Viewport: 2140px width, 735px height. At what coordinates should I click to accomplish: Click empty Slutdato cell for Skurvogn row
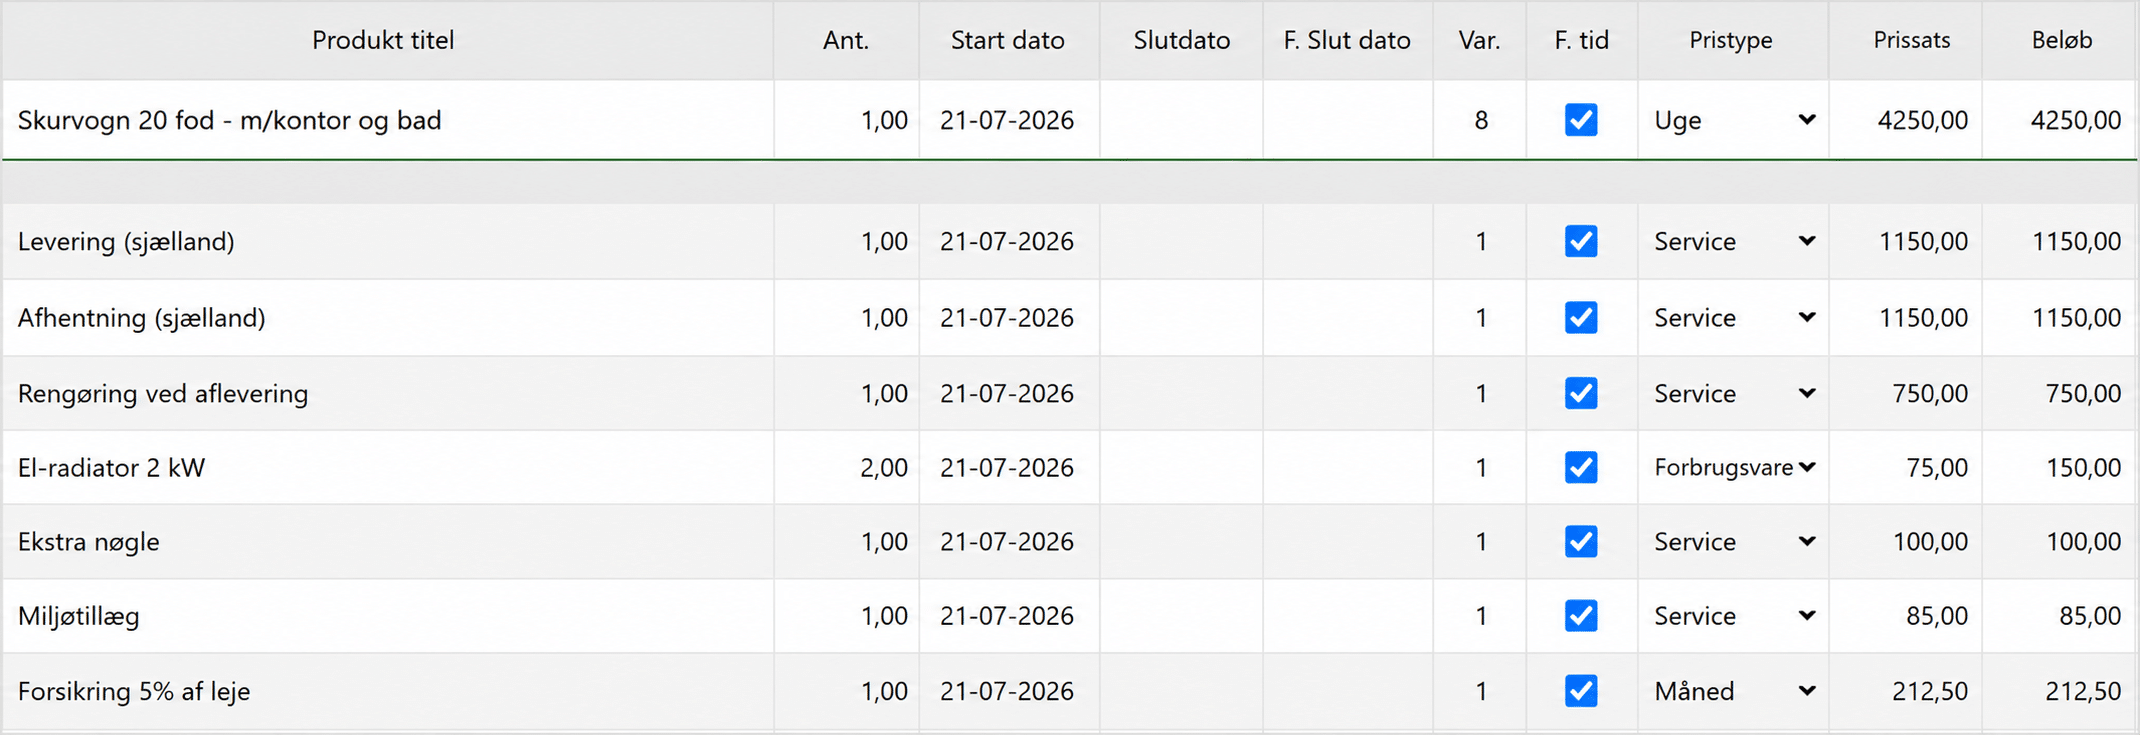(x=1182, y=120)
